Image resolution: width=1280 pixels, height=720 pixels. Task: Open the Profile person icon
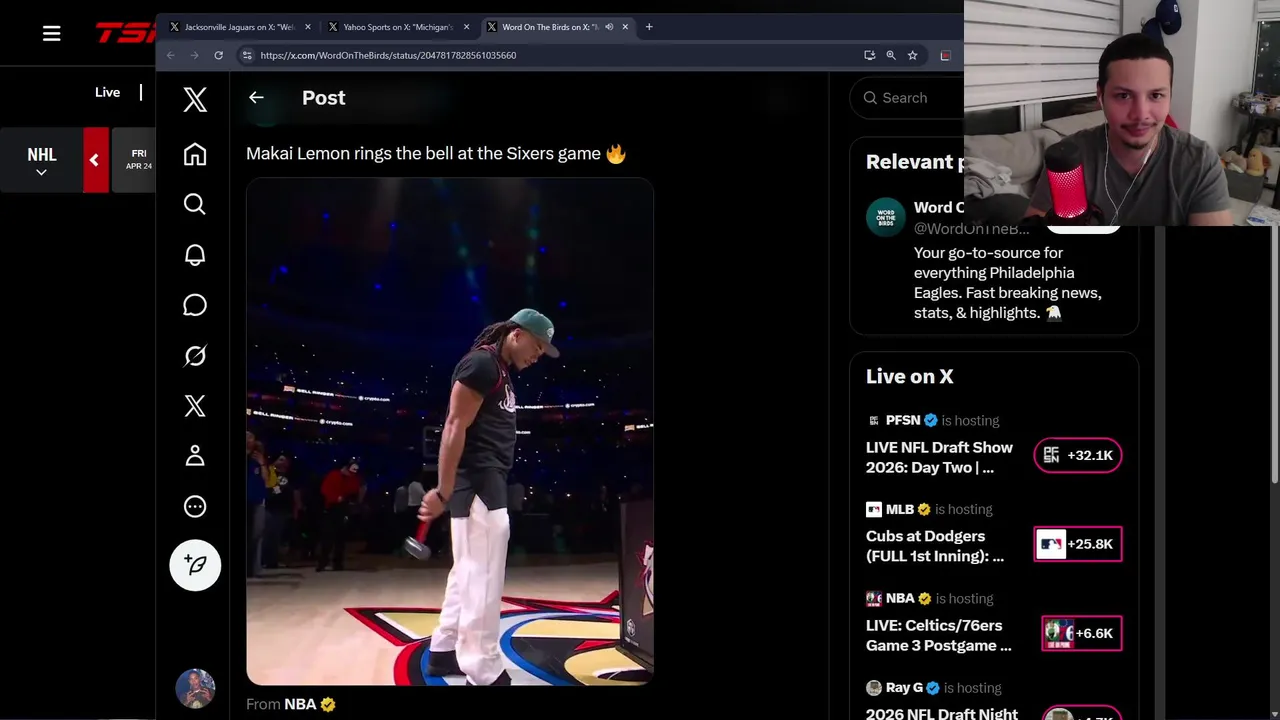tap(195, 456)
